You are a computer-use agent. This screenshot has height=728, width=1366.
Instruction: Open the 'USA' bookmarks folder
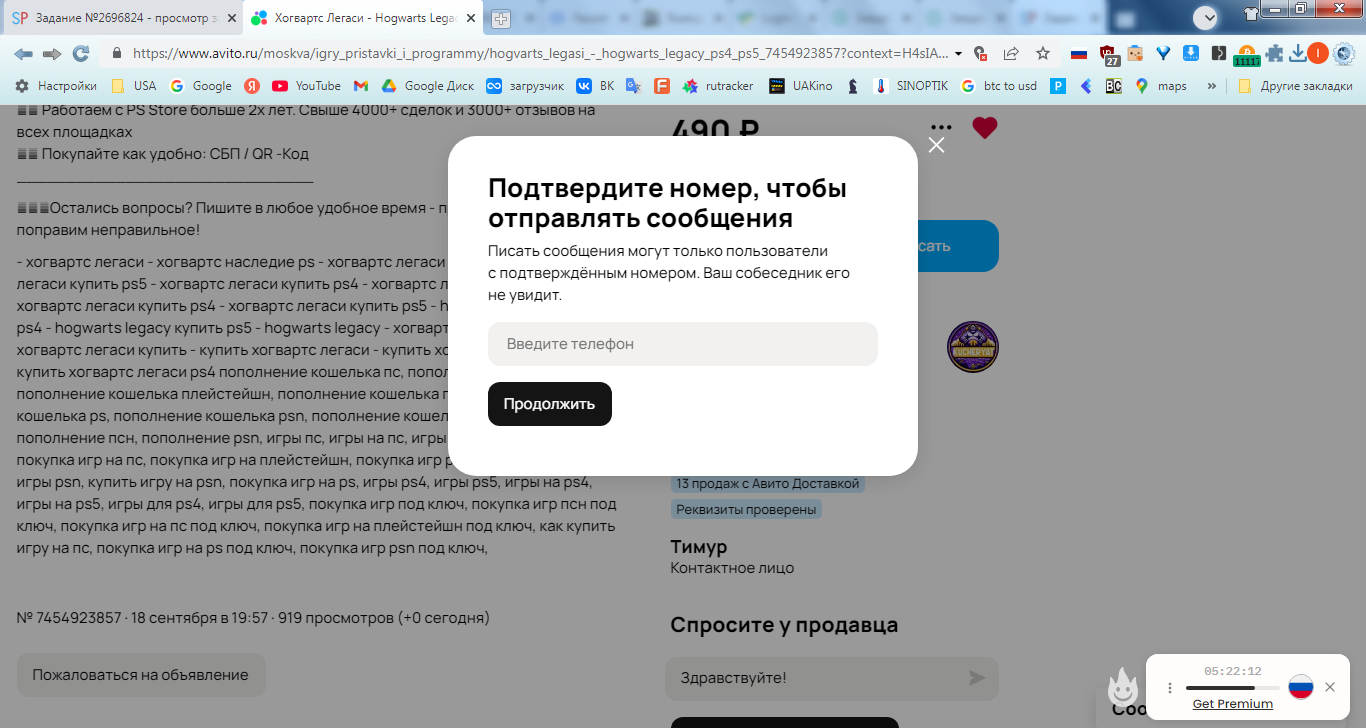click(x=134, y=86)
